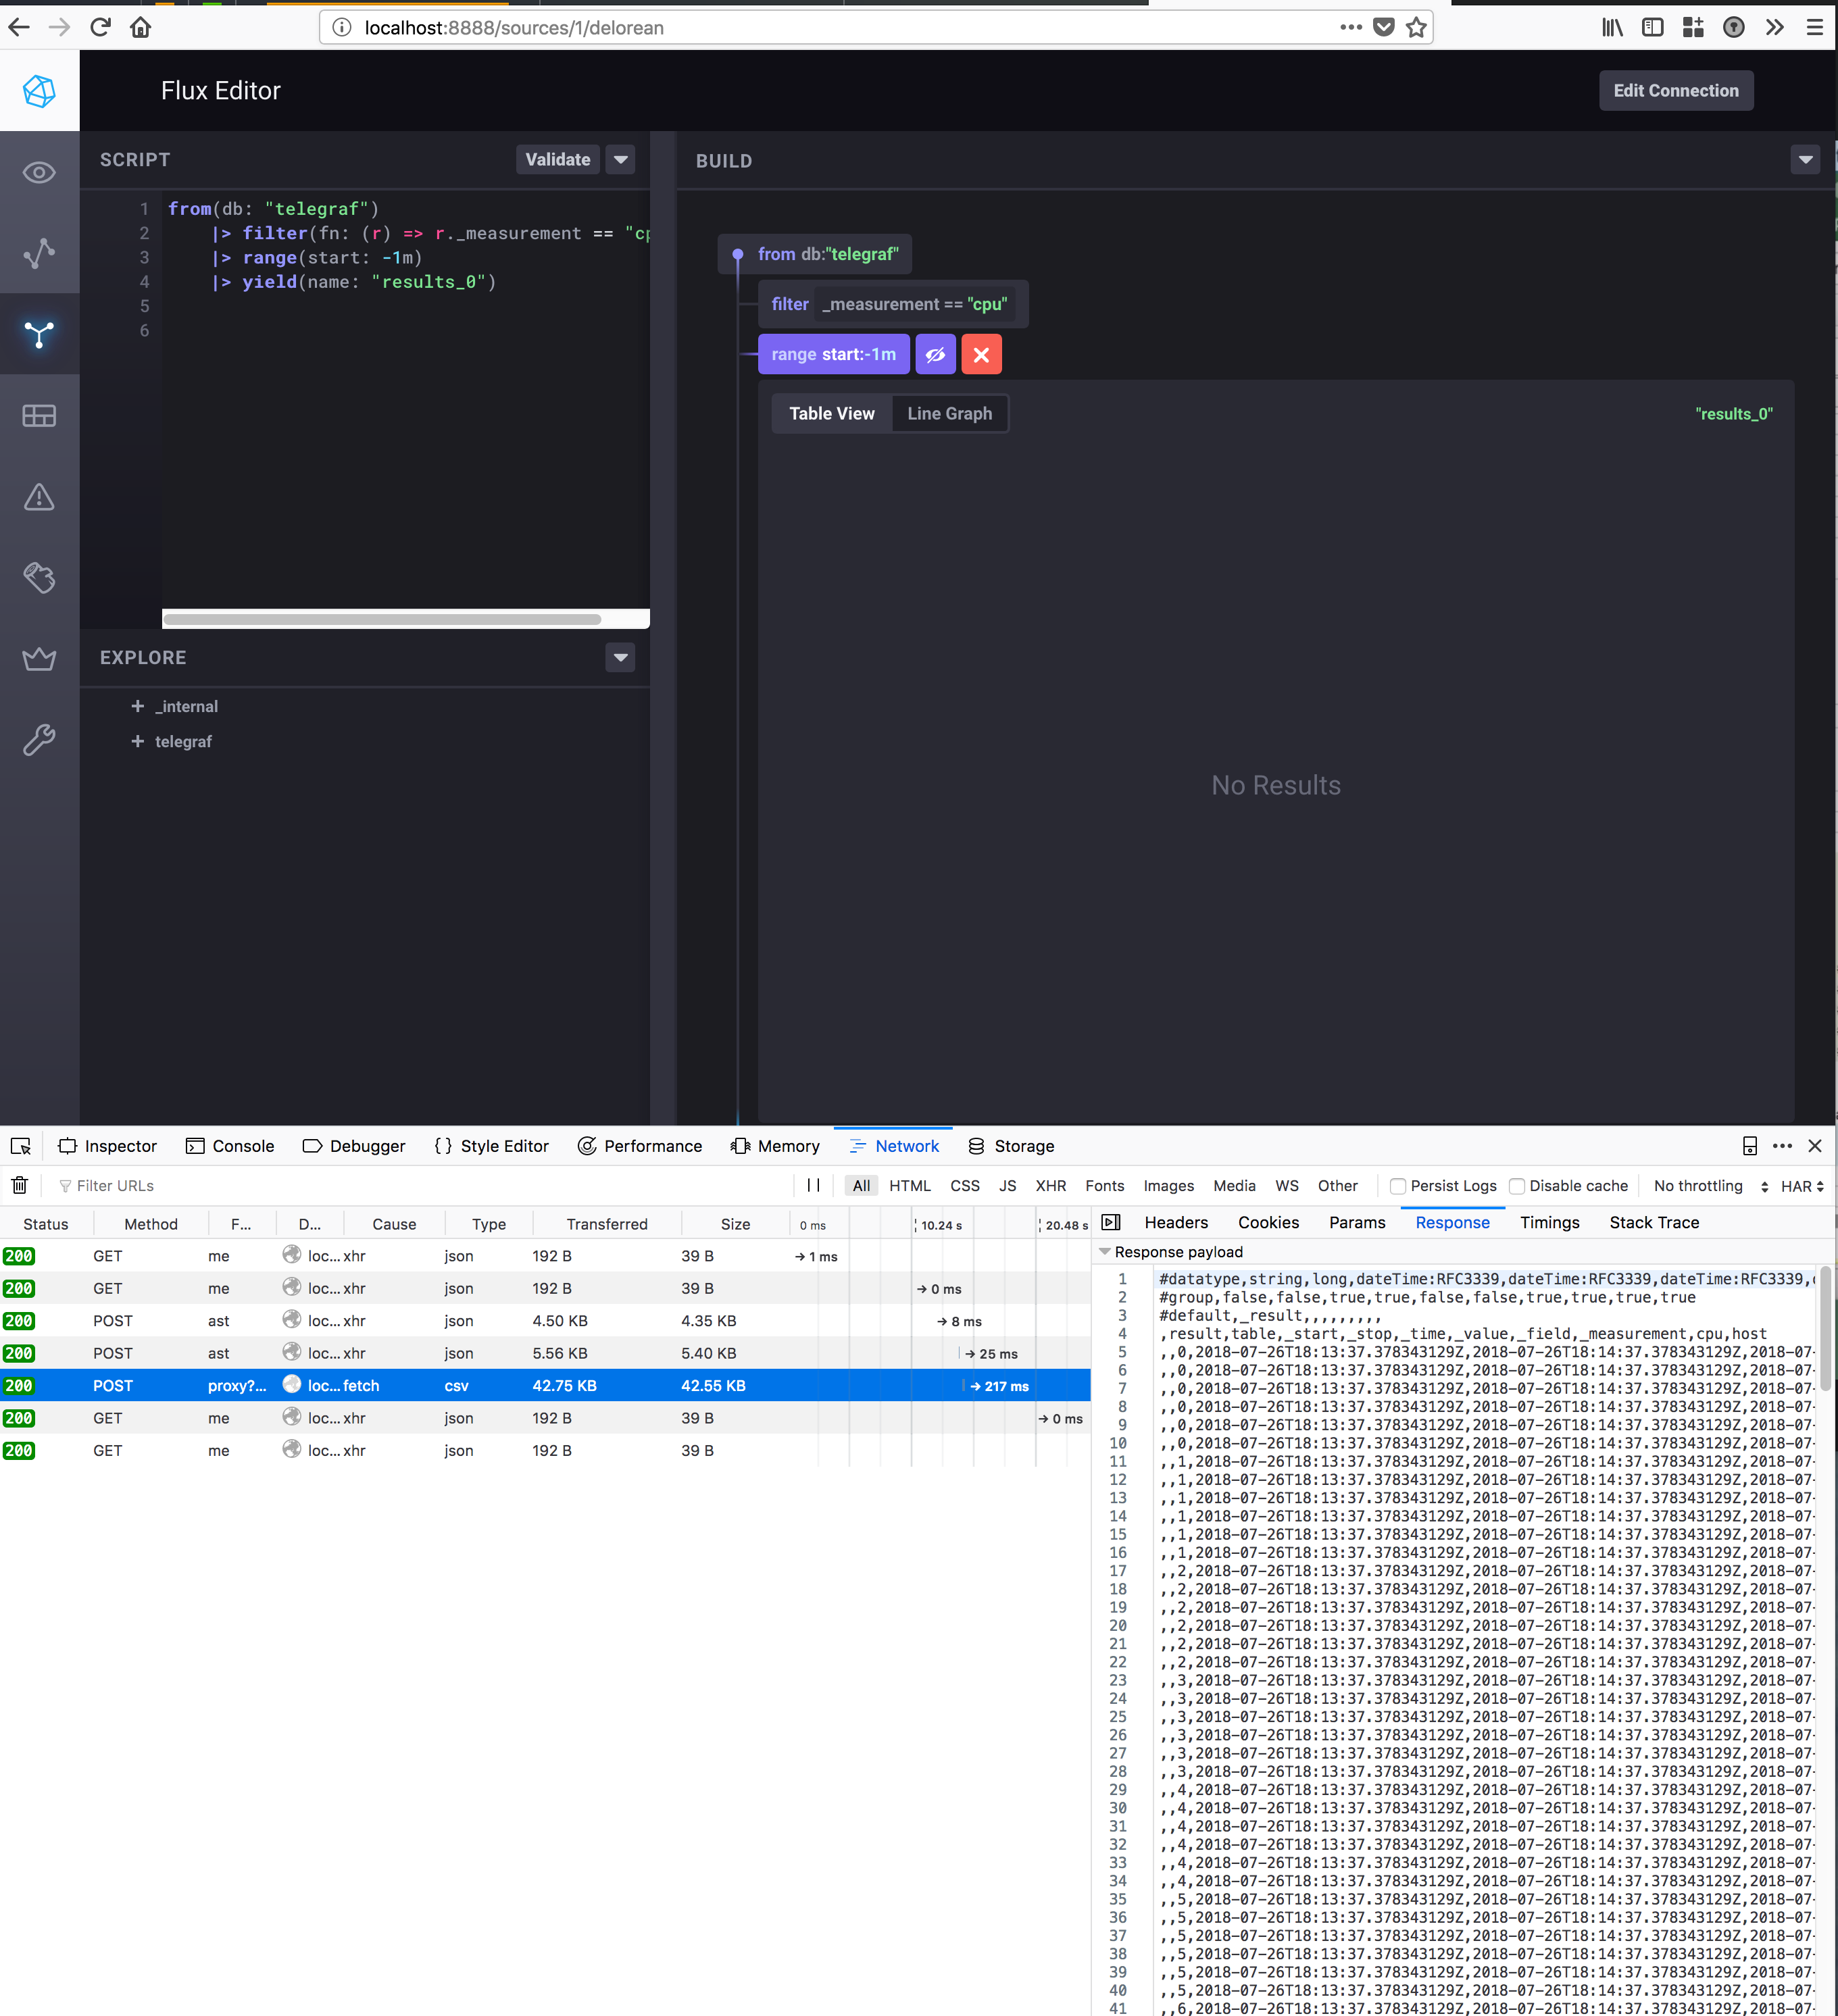This screenshot has height=2016, width=1838.
Task: Clear the network log with trash icon
Action: [19, 1185]
